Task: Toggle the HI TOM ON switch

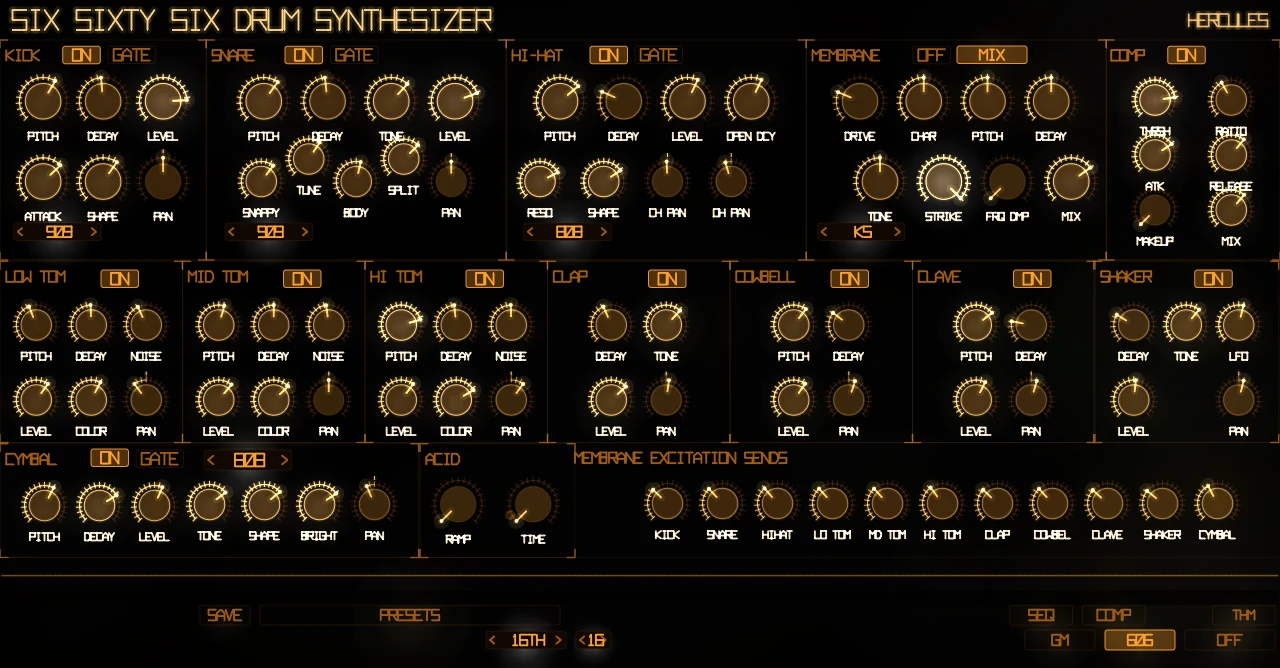Action: pos(484,278)
